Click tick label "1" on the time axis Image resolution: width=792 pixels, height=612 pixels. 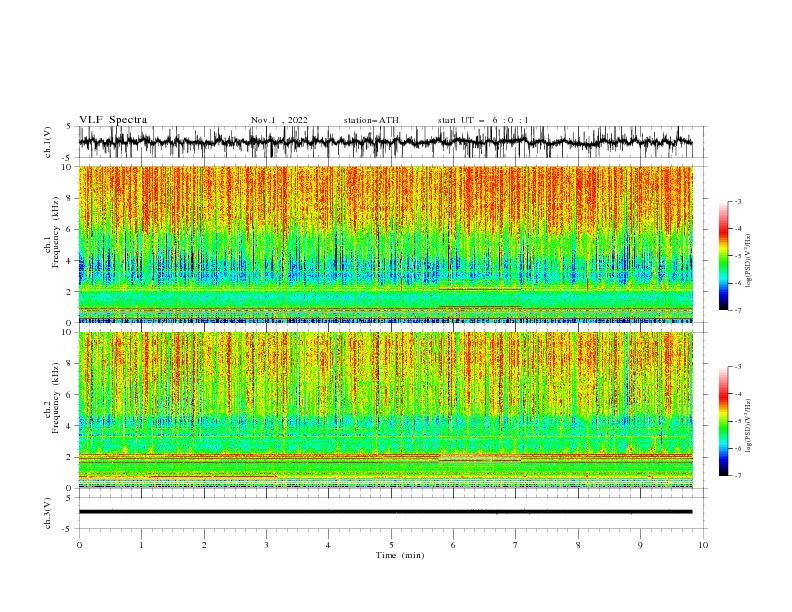pyautogui.click(x=141, y=545)
